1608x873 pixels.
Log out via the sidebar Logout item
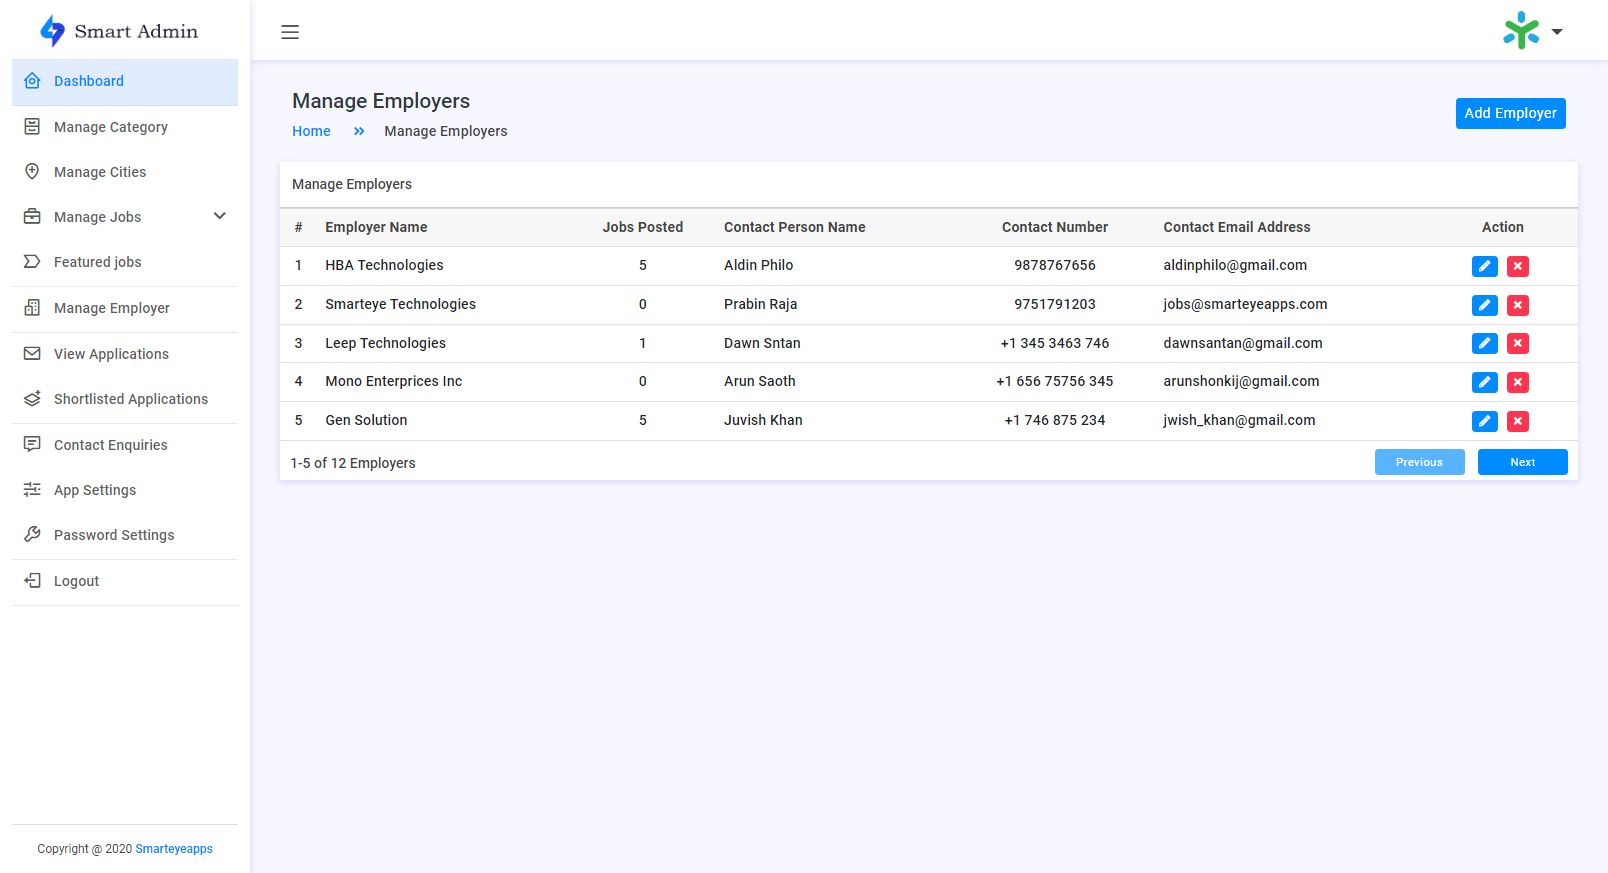tap(76, 581)
